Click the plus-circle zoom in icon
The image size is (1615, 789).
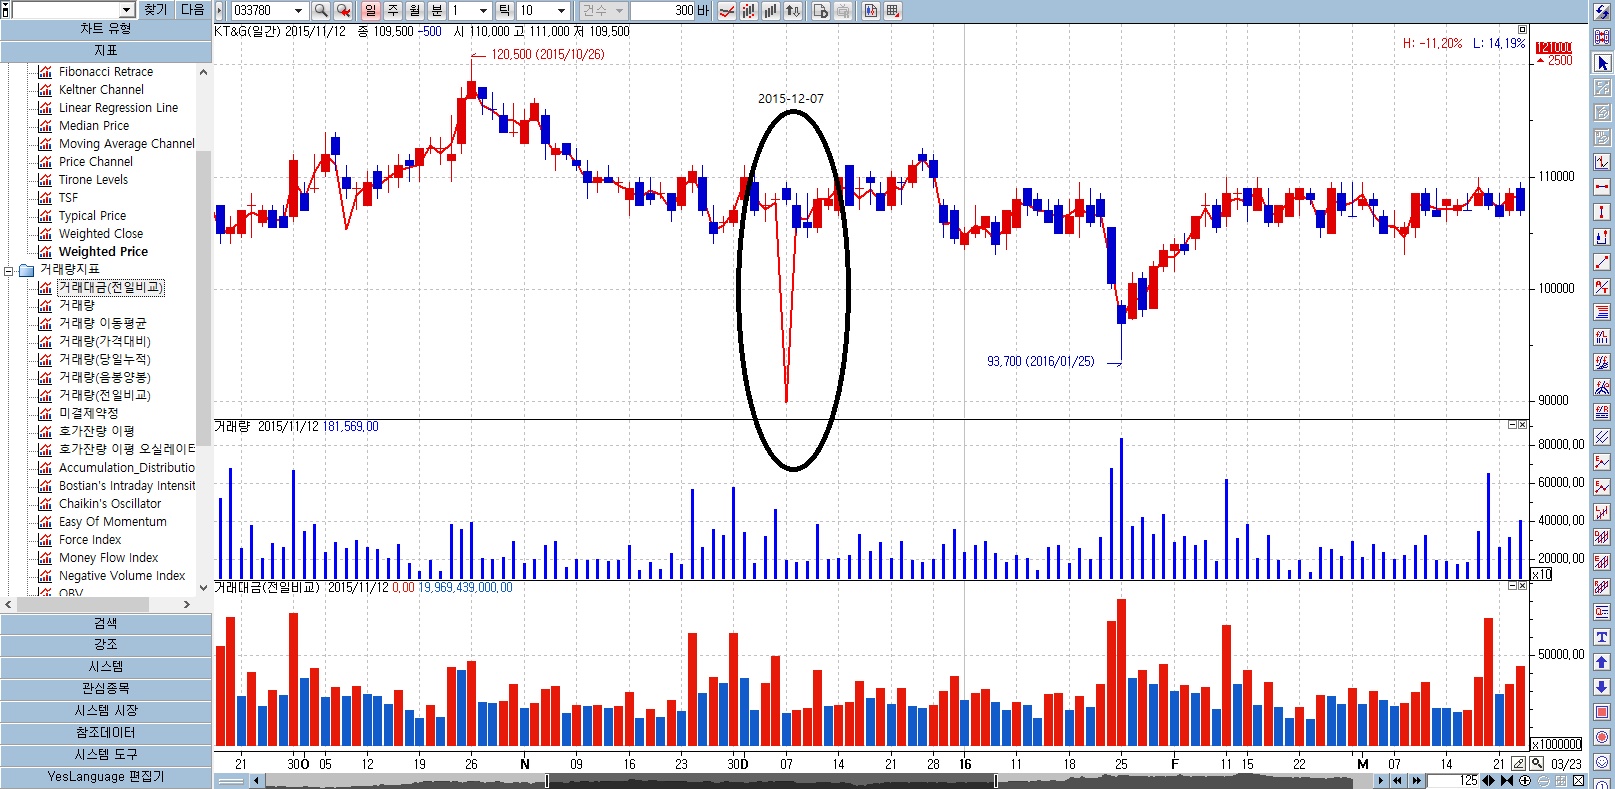1525,781
